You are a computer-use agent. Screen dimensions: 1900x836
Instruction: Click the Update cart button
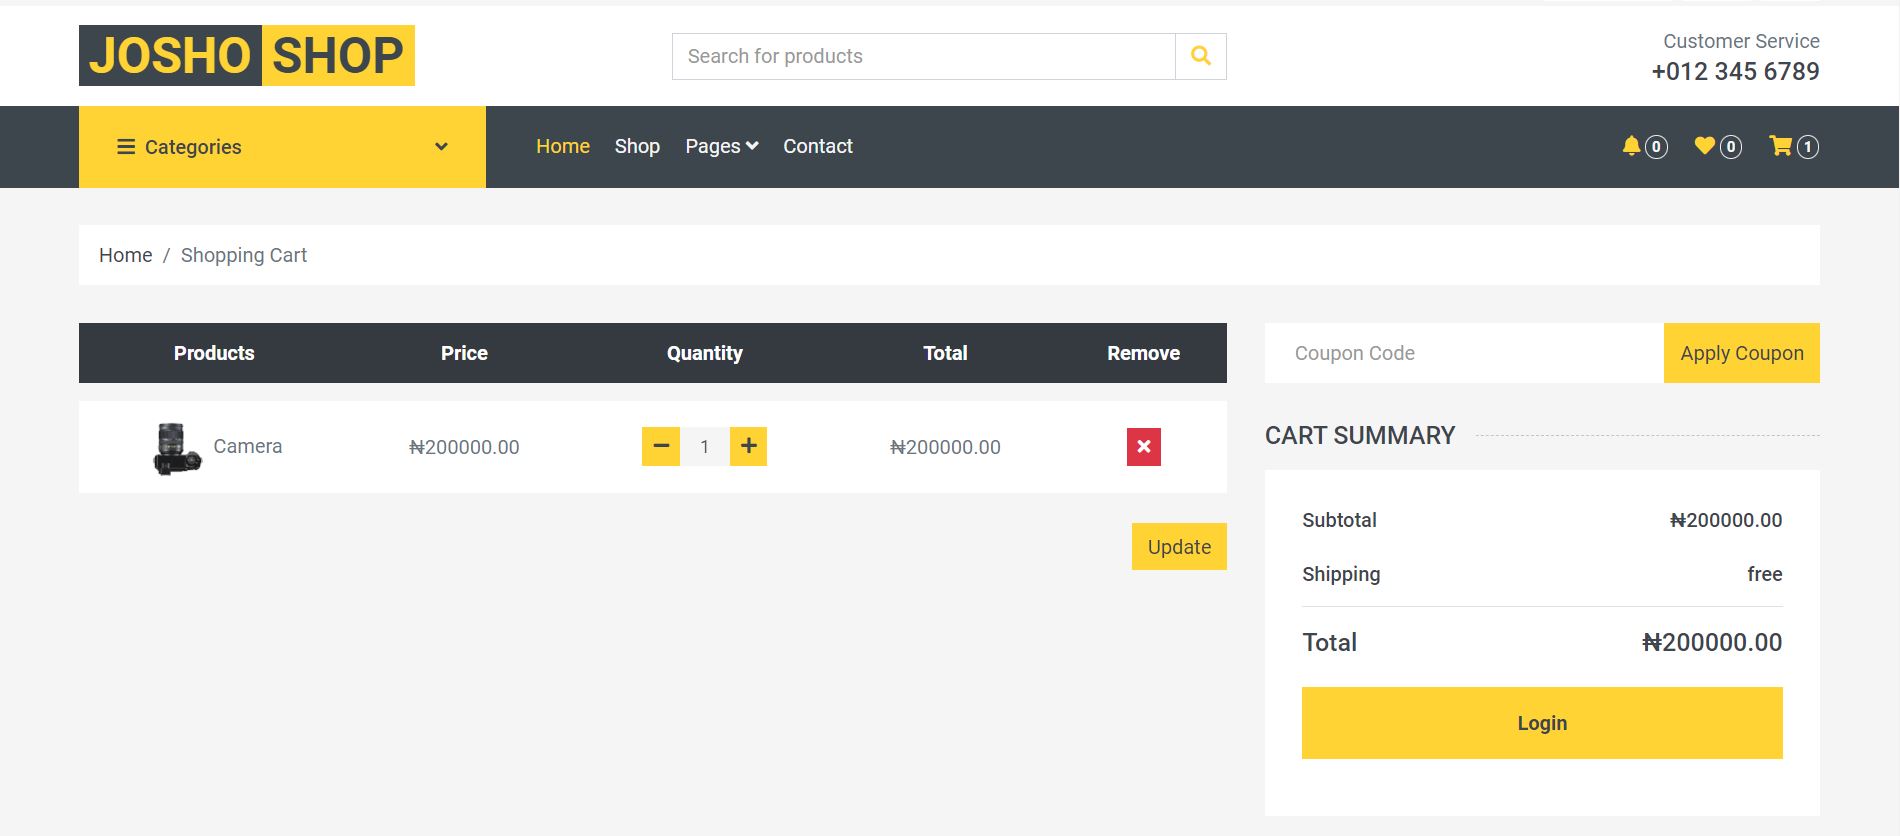(1179, 547)
